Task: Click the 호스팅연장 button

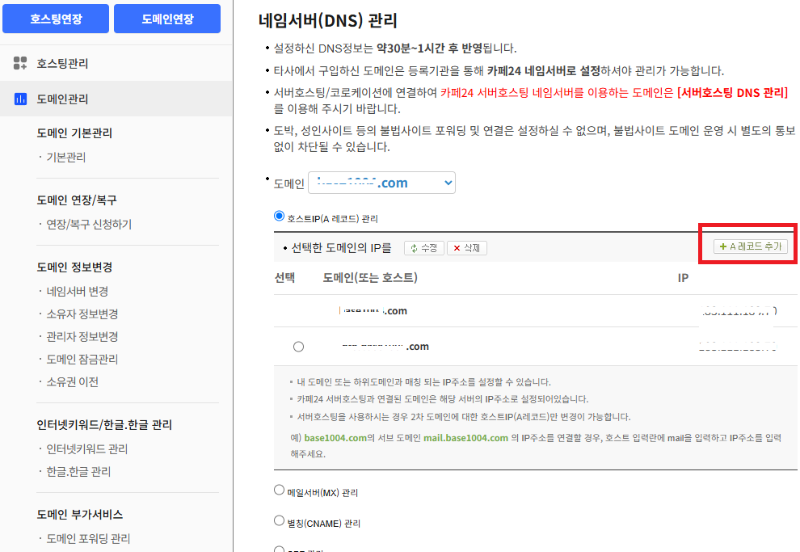Action: [56, 19]
